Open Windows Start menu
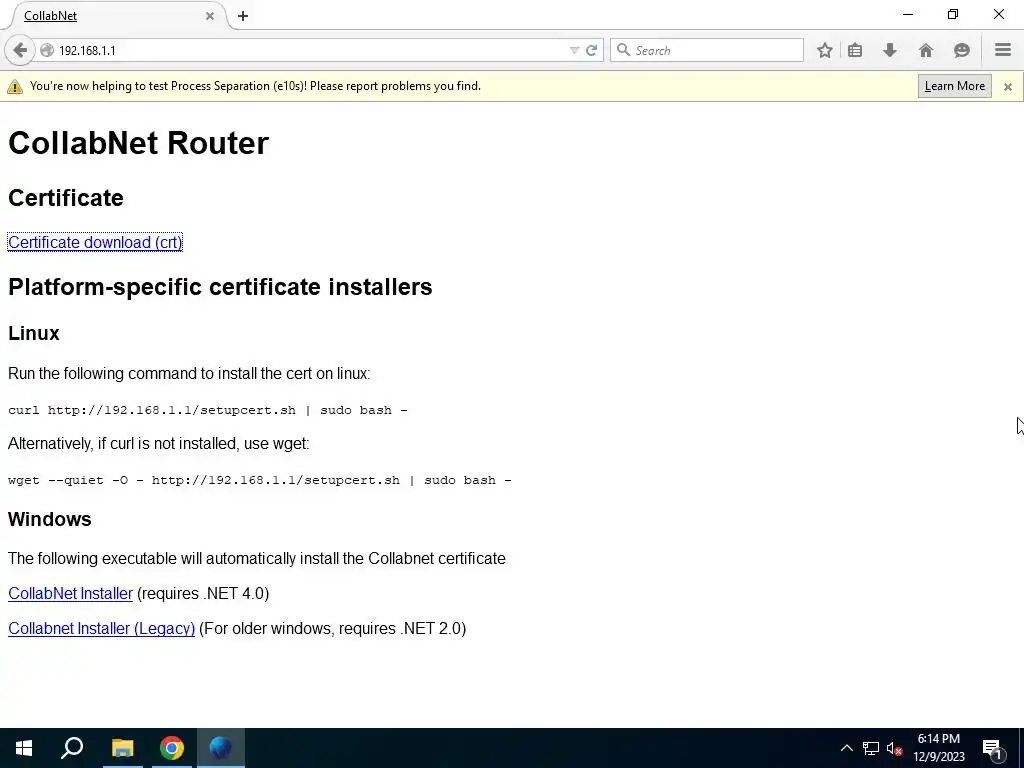 (24, 748)
